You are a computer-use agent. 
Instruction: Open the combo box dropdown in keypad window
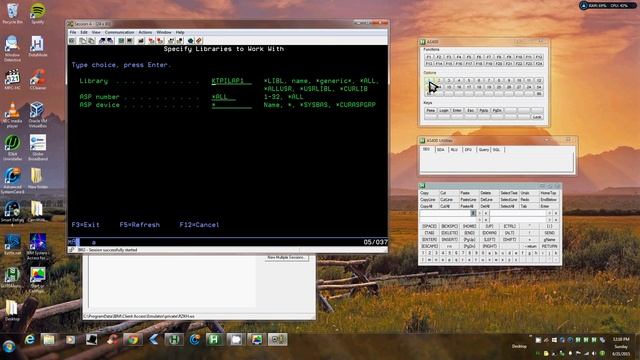(x=473, y=213)
